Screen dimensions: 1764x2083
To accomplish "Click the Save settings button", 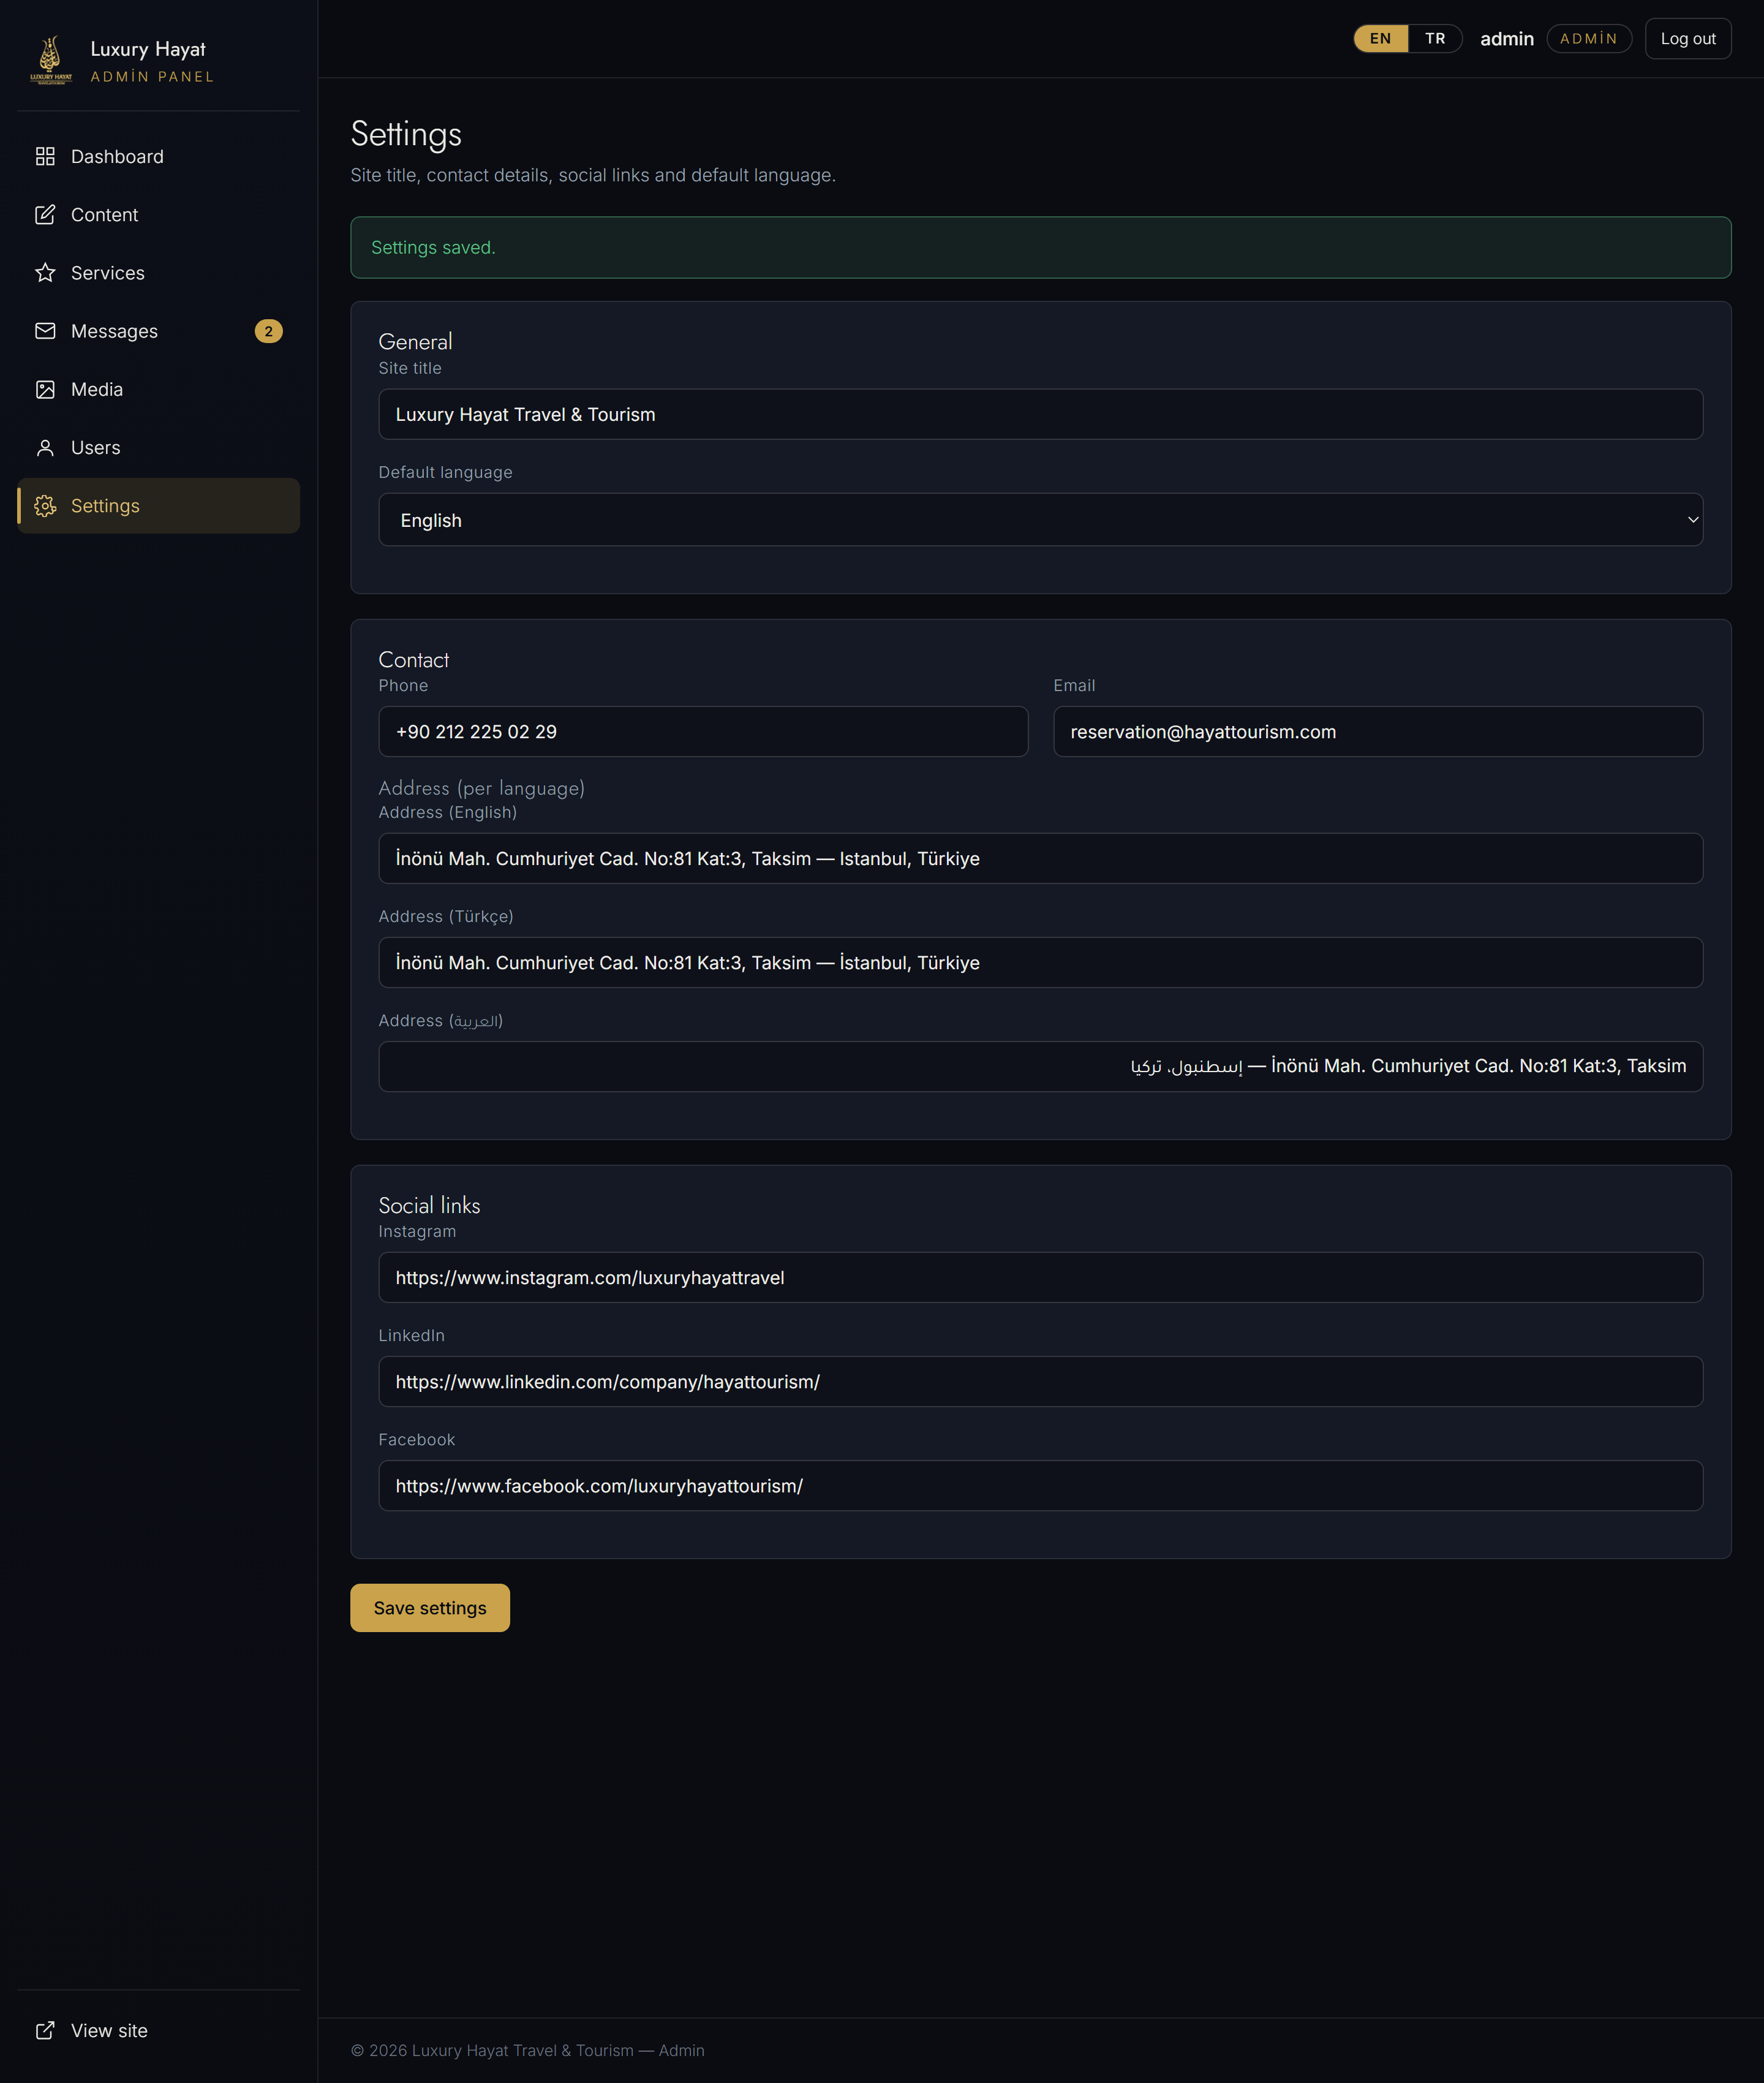I will 430,1608.
